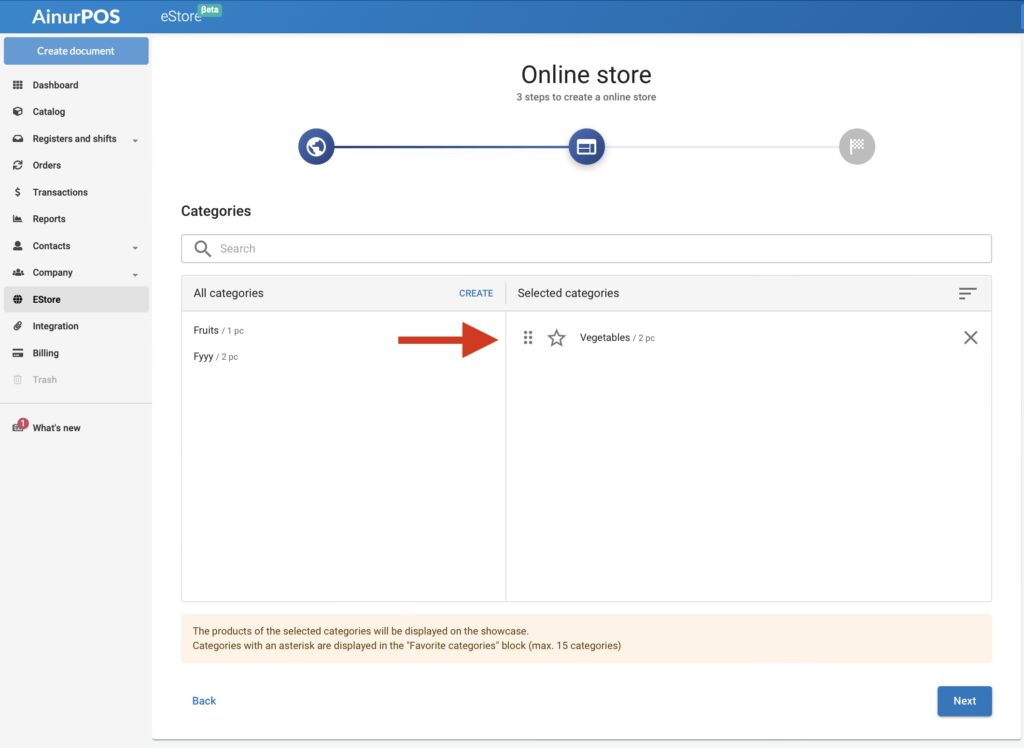Expand the Company submenu arrow

[135, 274]
